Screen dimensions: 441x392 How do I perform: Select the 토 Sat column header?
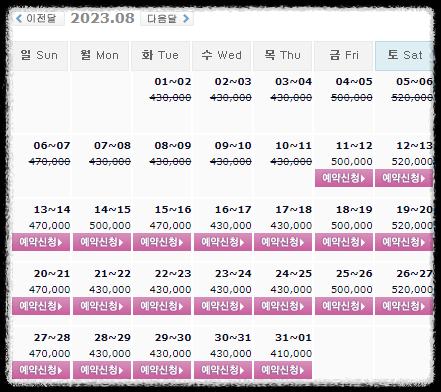coord(404,56)
